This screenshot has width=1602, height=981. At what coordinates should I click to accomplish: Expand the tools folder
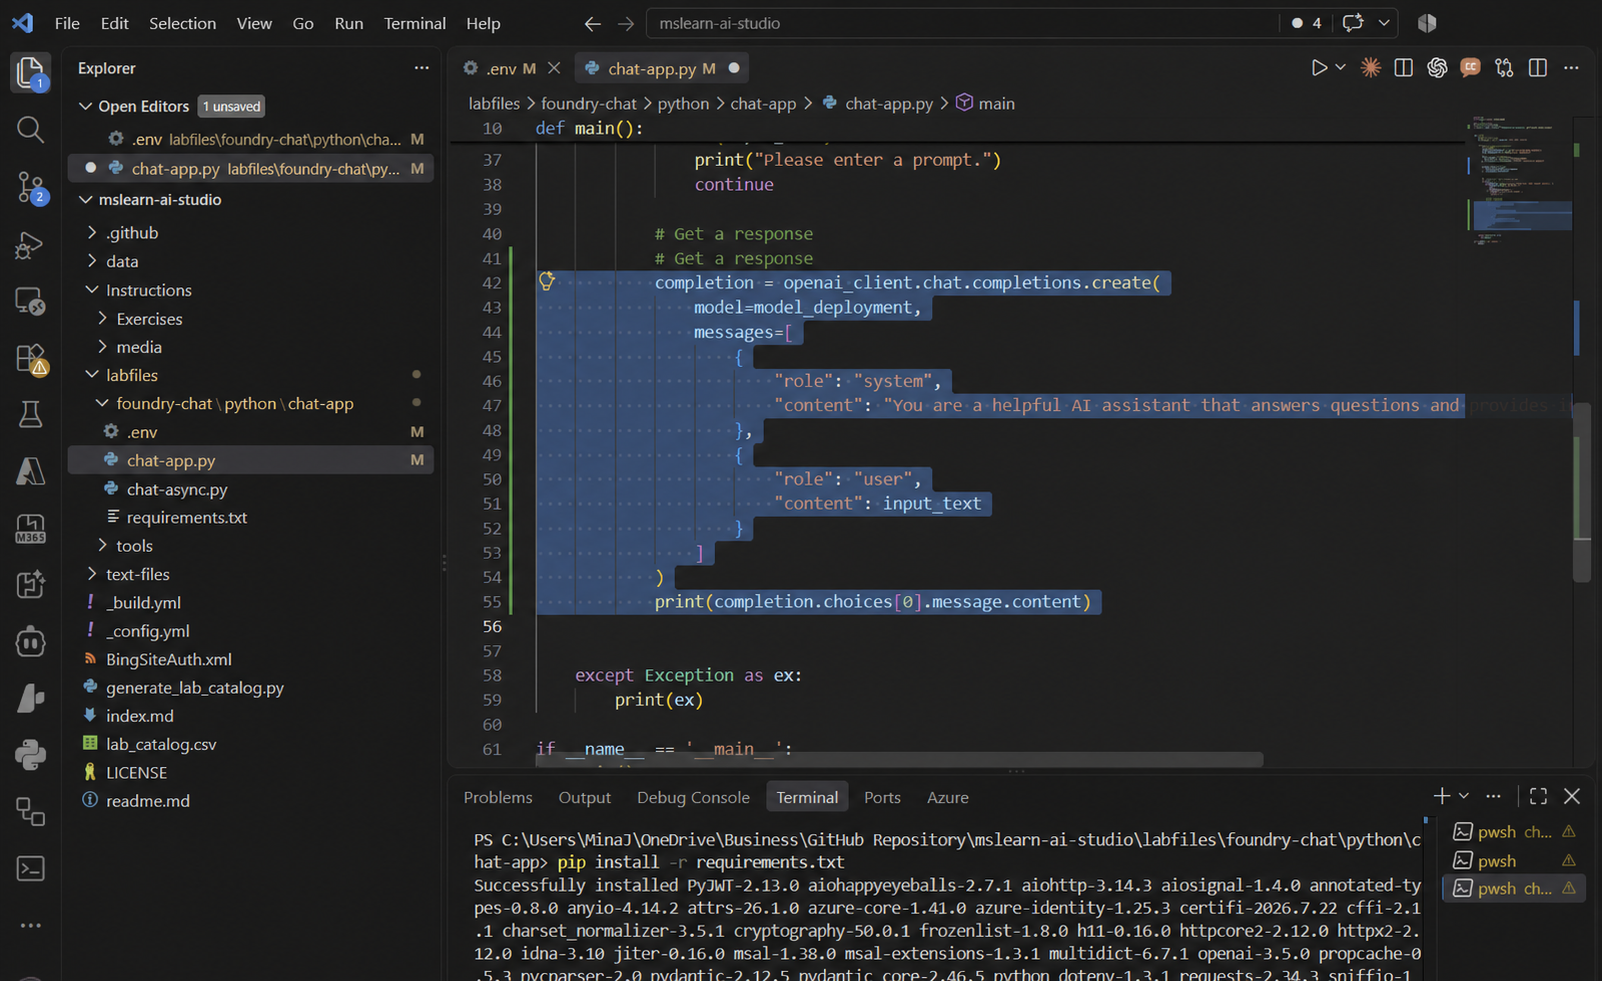pos(102,545)
